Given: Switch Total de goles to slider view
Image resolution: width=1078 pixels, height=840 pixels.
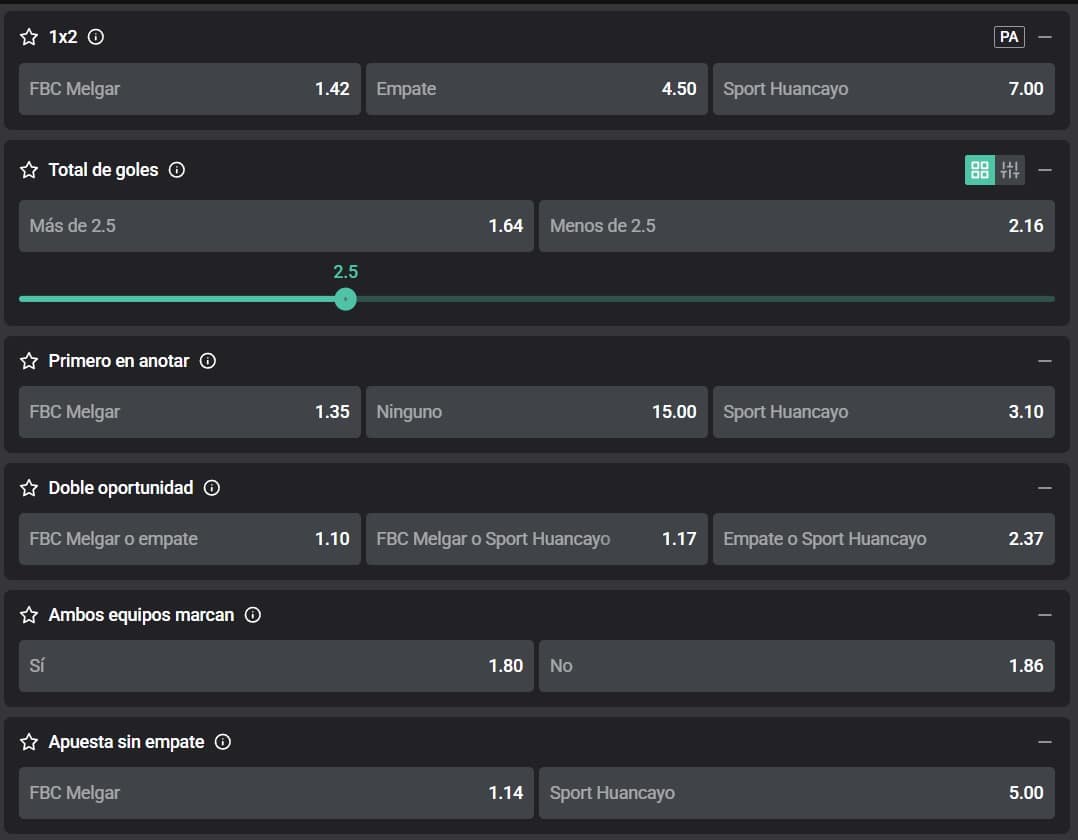Looking at the screenshot, I should [1010, 170].
